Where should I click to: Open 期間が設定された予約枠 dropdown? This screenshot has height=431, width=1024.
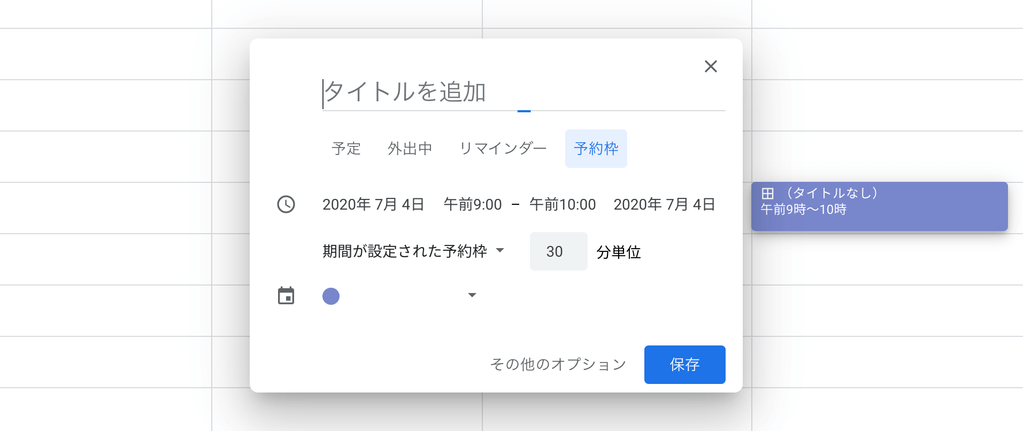[414, 251]
